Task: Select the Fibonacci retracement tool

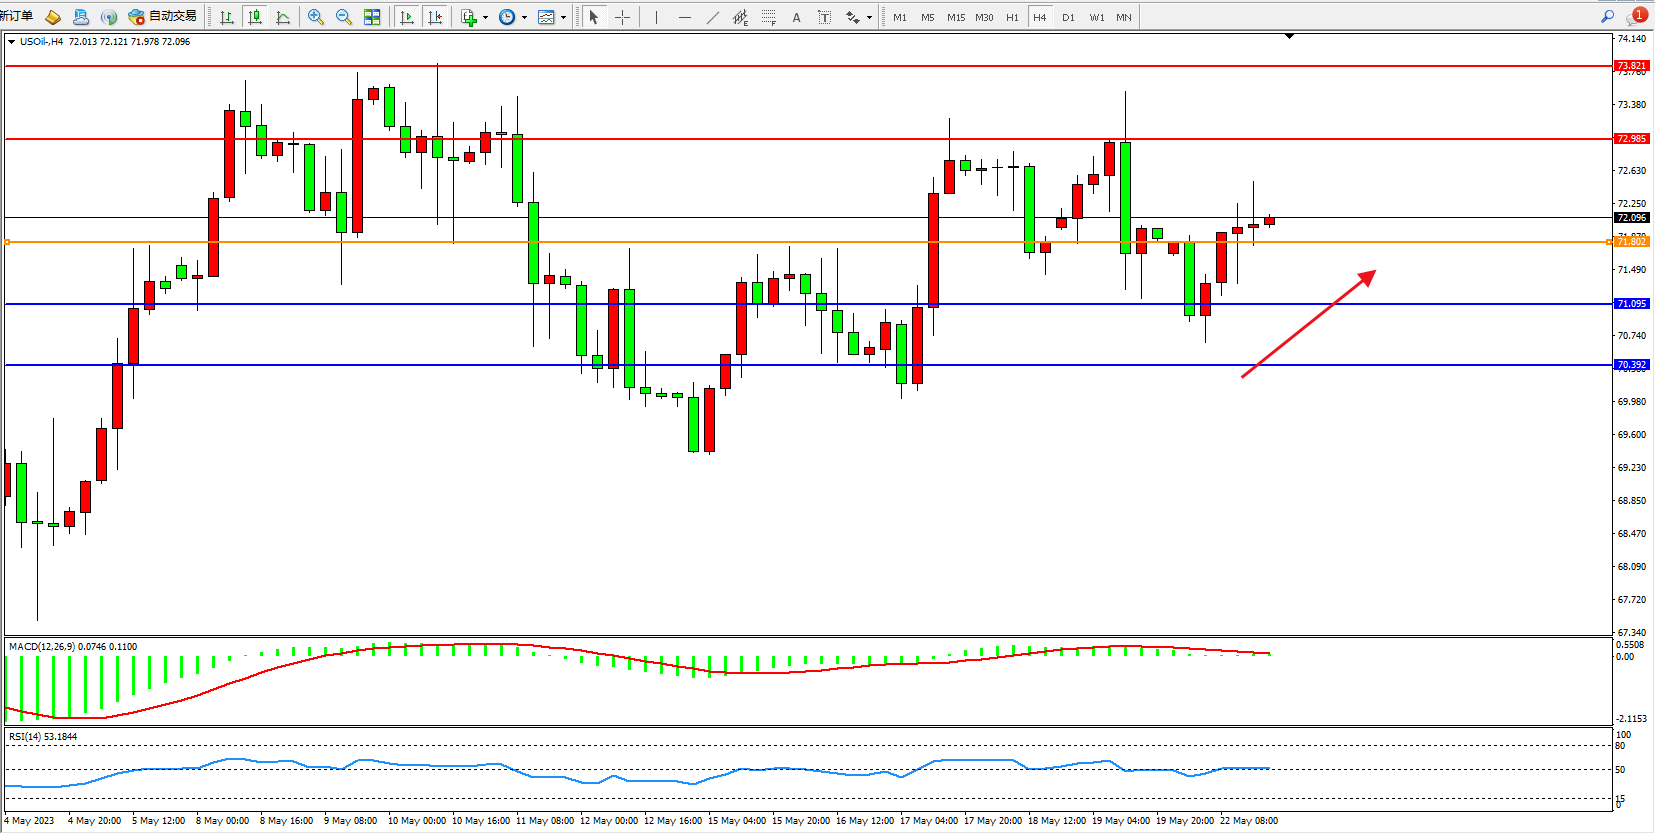Action: pyautogui.click(x=768, y=17)
